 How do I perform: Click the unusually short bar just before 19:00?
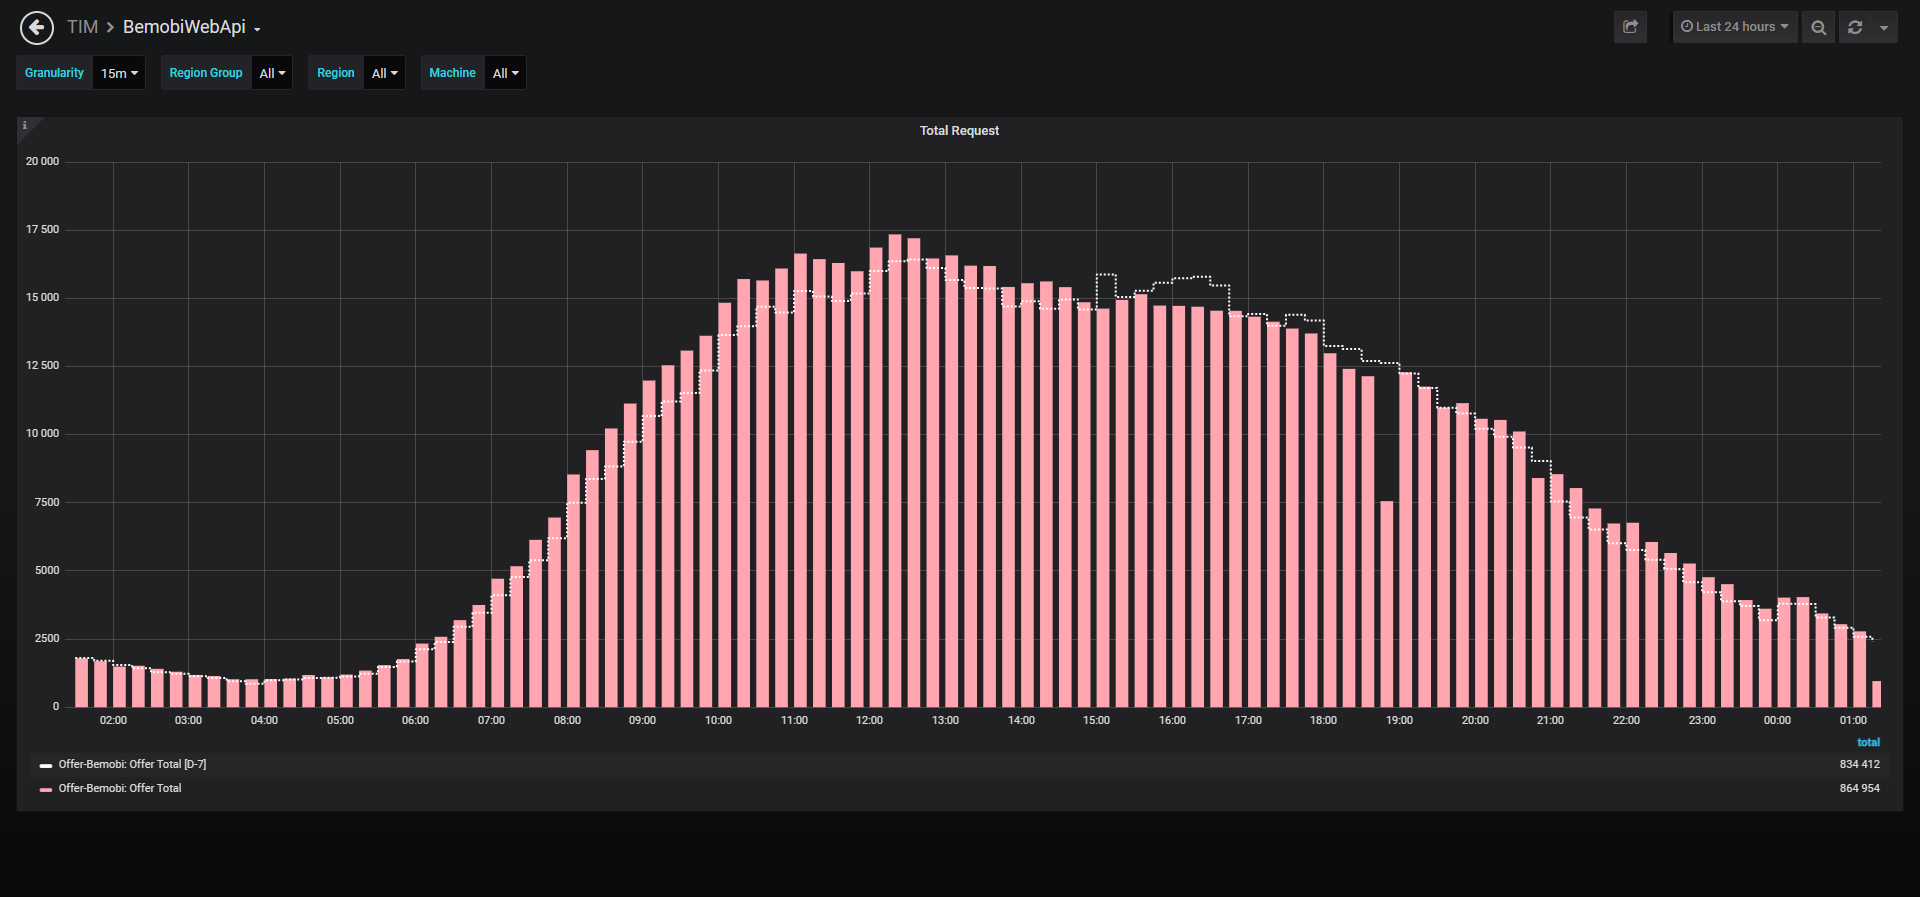(1387, 604)
